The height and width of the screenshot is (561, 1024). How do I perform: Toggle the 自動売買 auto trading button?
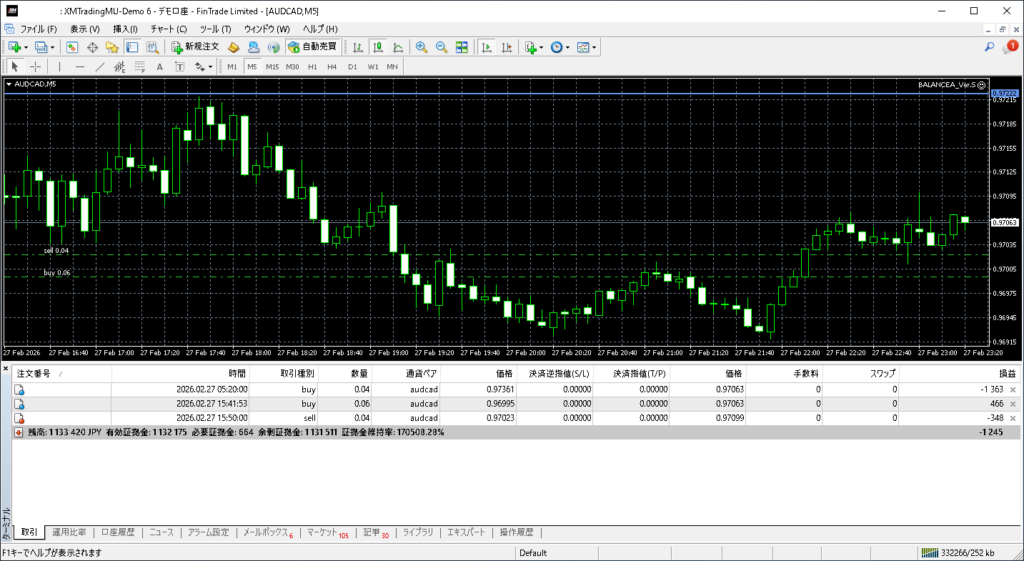[x=312, y=47]
